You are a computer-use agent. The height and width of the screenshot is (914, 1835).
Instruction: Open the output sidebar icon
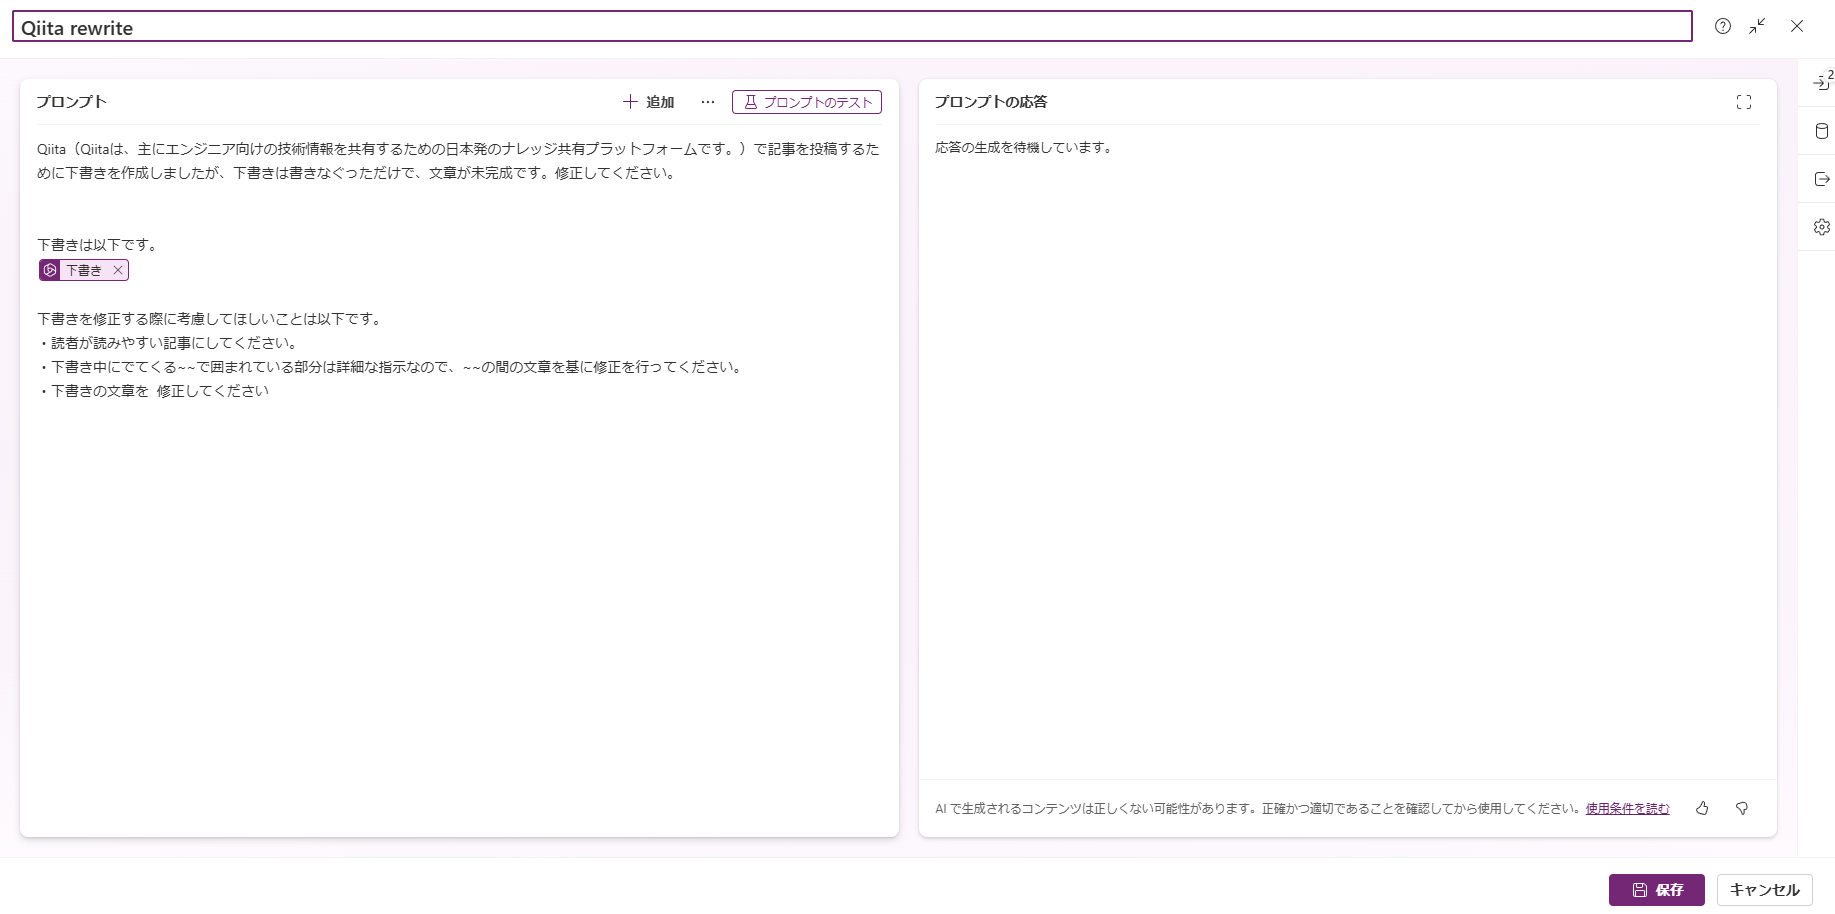1822,179
